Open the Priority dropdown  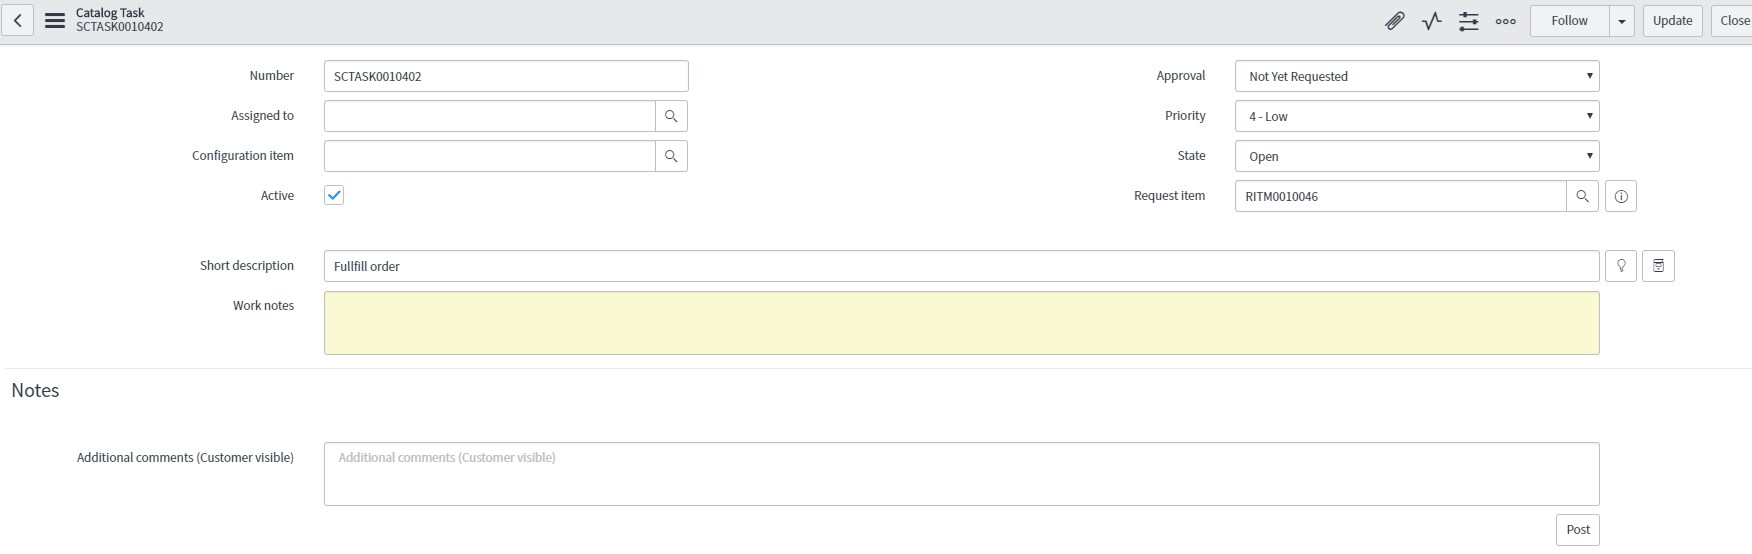coord(1417,116)
